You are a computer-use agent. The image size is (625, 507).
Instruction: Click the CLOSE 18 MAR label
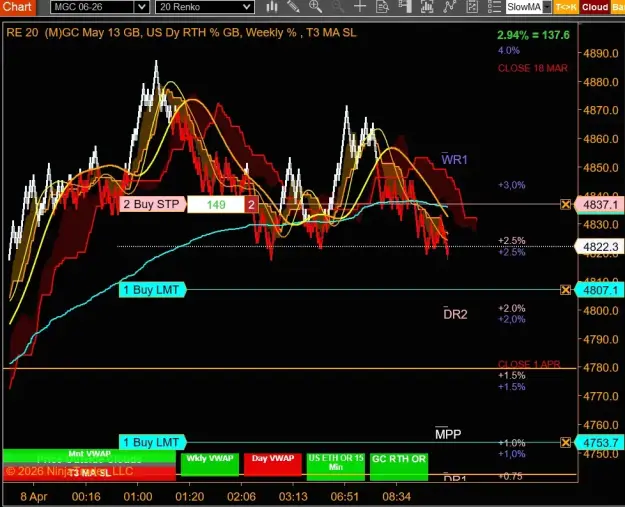pos(533,68)
